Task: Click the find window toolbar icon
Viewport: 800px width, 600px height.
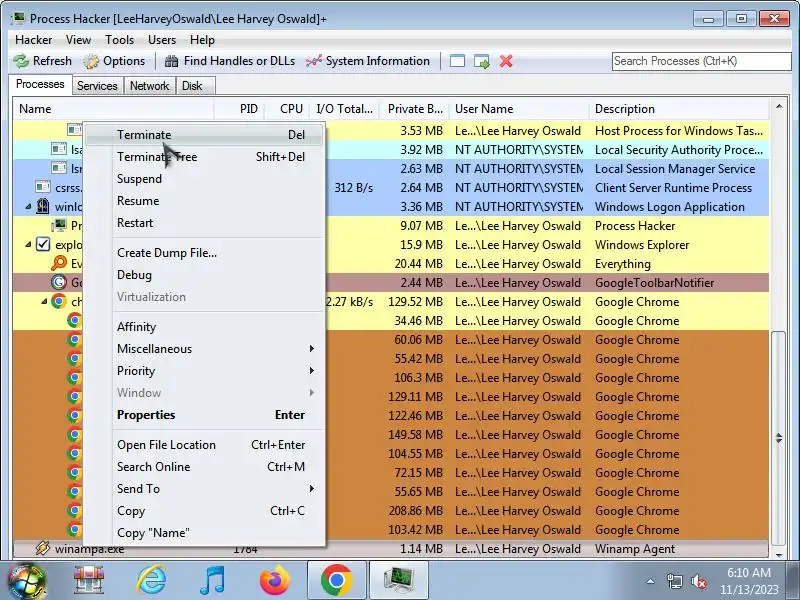Action: (457, 61)
